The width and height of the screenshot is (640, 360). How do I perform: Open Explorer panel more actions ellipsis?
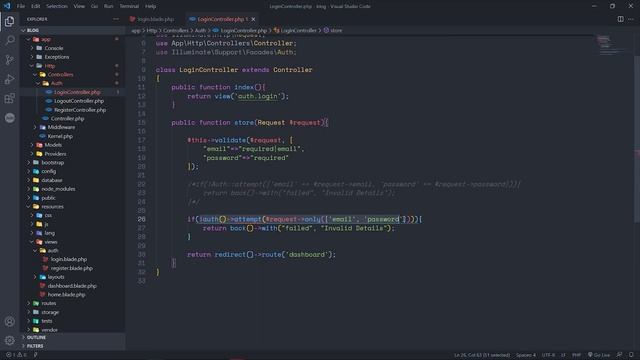point(116,19)
